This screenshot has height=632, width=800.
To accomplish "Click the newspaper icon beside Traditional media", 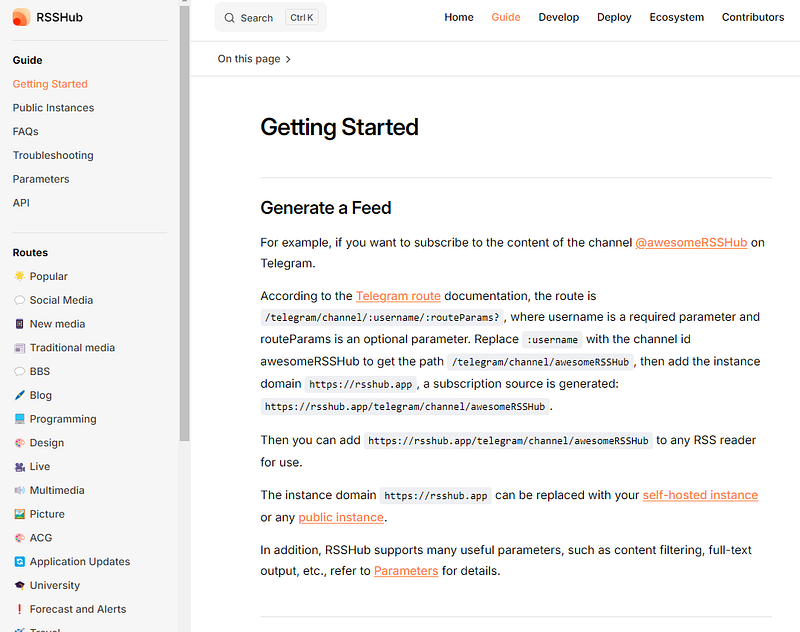I will [x=19, y=348].
